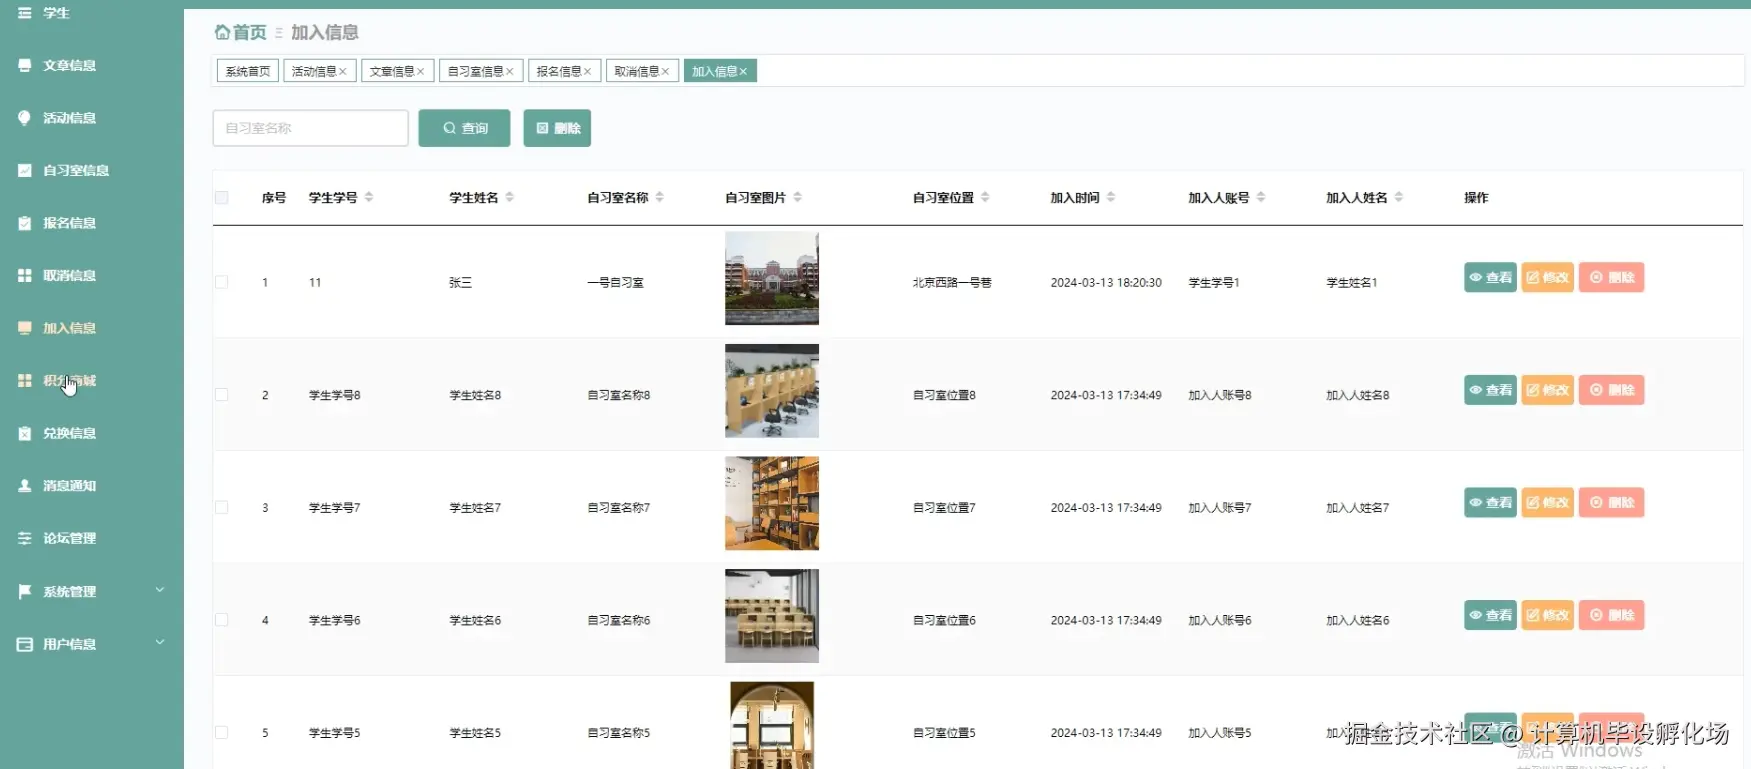Expand the 系统管理 submenu chevron
Screen dimensions: 1751x769
click(160, 590)
